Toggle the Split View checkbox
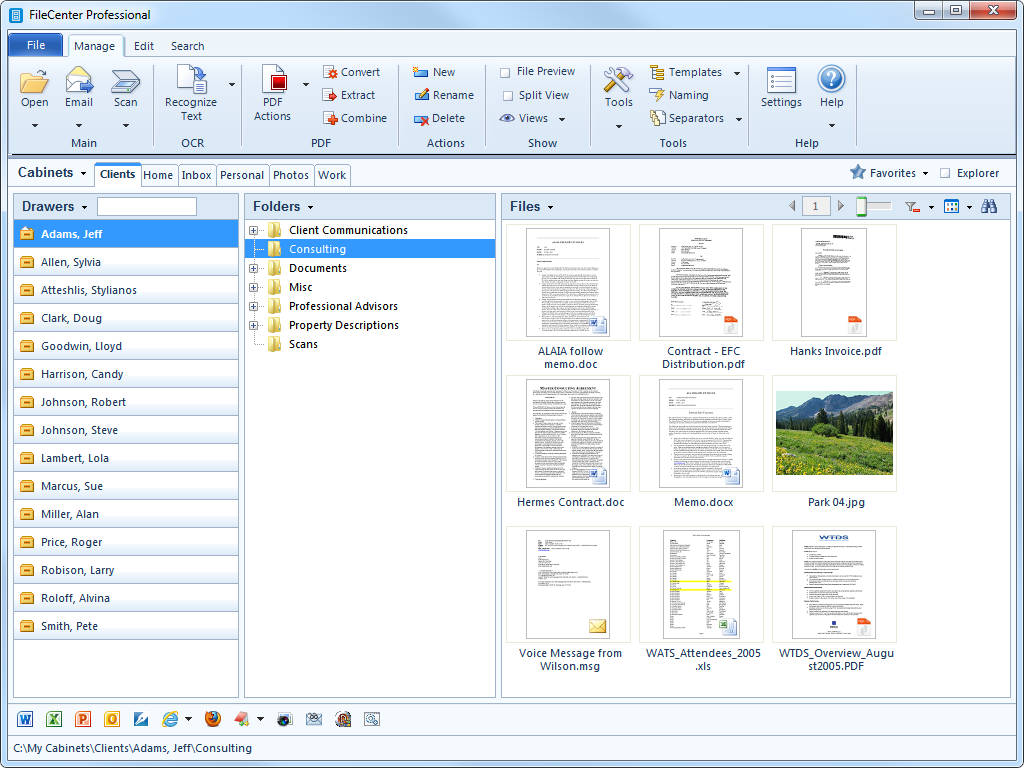1024x768 pixels. pyautogui.click(x=506, y=96)
